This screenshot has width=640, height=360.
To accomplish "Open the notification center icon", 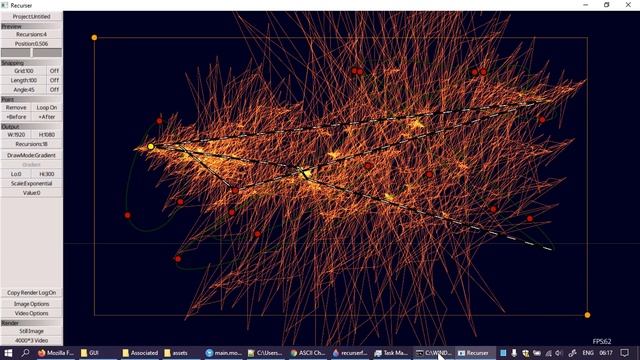I will pyautogui.click(x=624, y=353).
